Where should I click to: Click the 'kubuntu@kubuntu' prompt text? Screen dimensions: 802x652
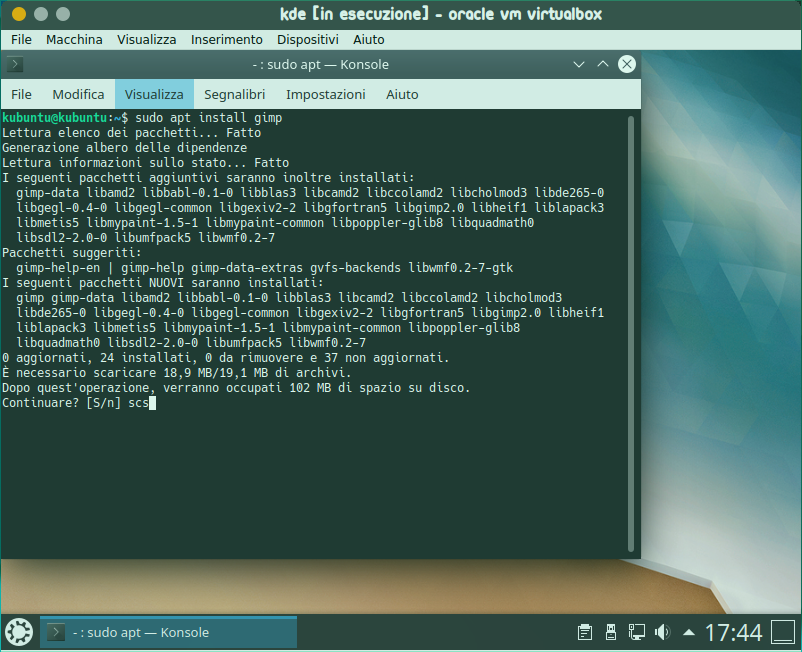[x=54, y=118]
